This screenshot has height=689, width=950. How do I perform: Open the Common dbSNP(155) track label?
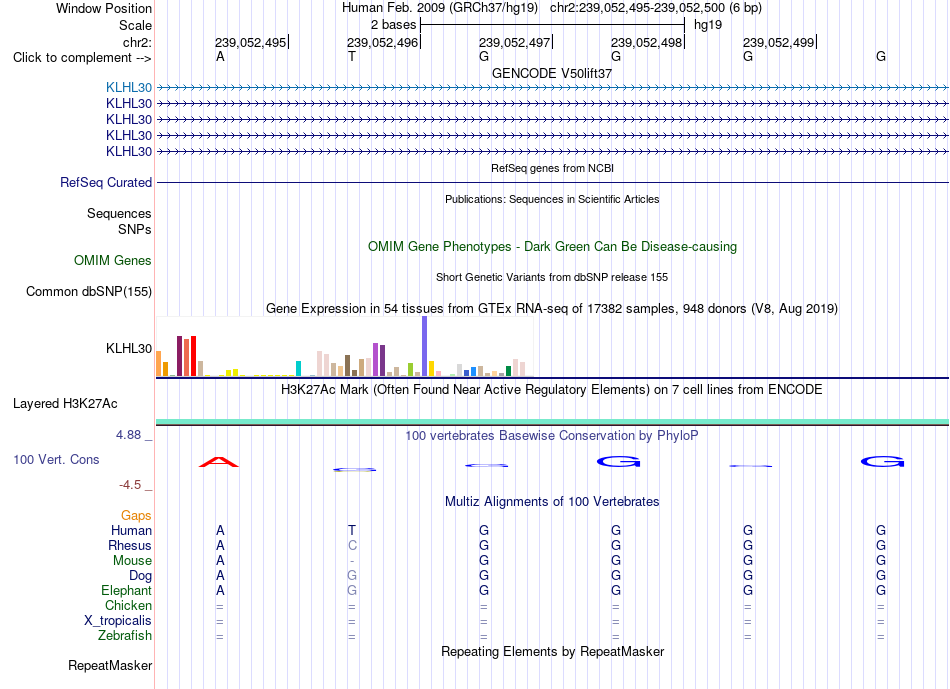[x=89, y=291]
